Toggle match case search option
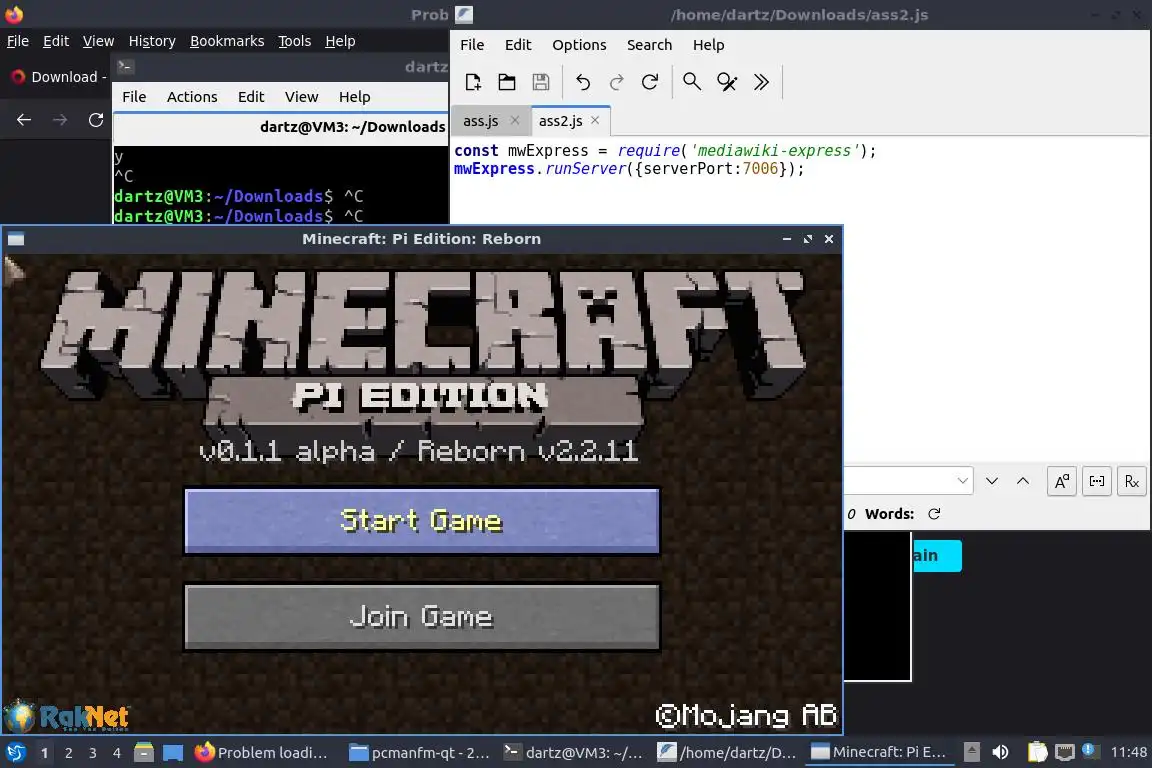The width and height of the screenshot is (1152, 768). tap(1062, 481)
